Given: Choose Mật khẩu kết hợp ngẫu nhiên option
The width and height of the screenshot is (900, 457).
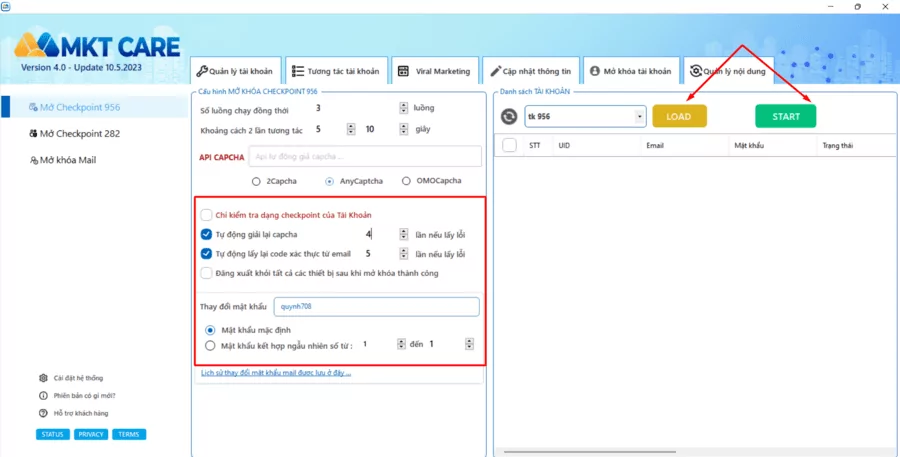Looking at the screenshot, I should coord(210,345).
